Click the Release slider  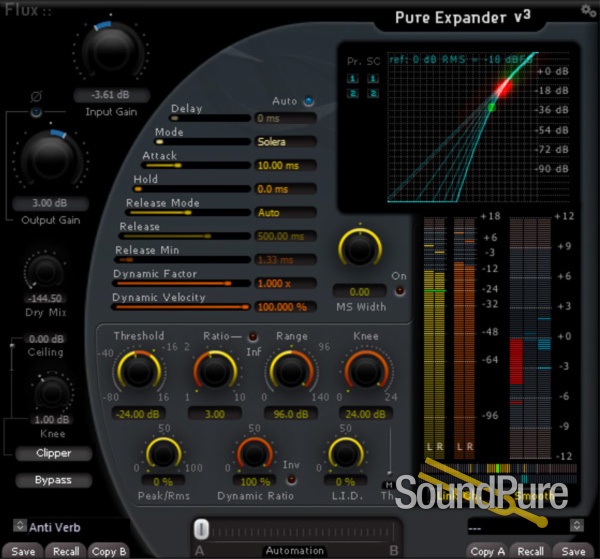pos(184,236)
